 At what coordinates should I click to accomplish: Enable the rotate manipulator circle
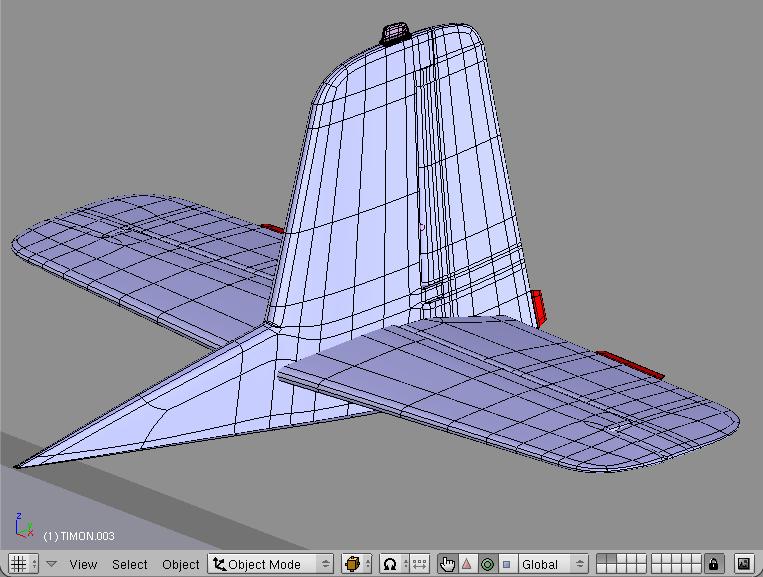coord(488,564)
